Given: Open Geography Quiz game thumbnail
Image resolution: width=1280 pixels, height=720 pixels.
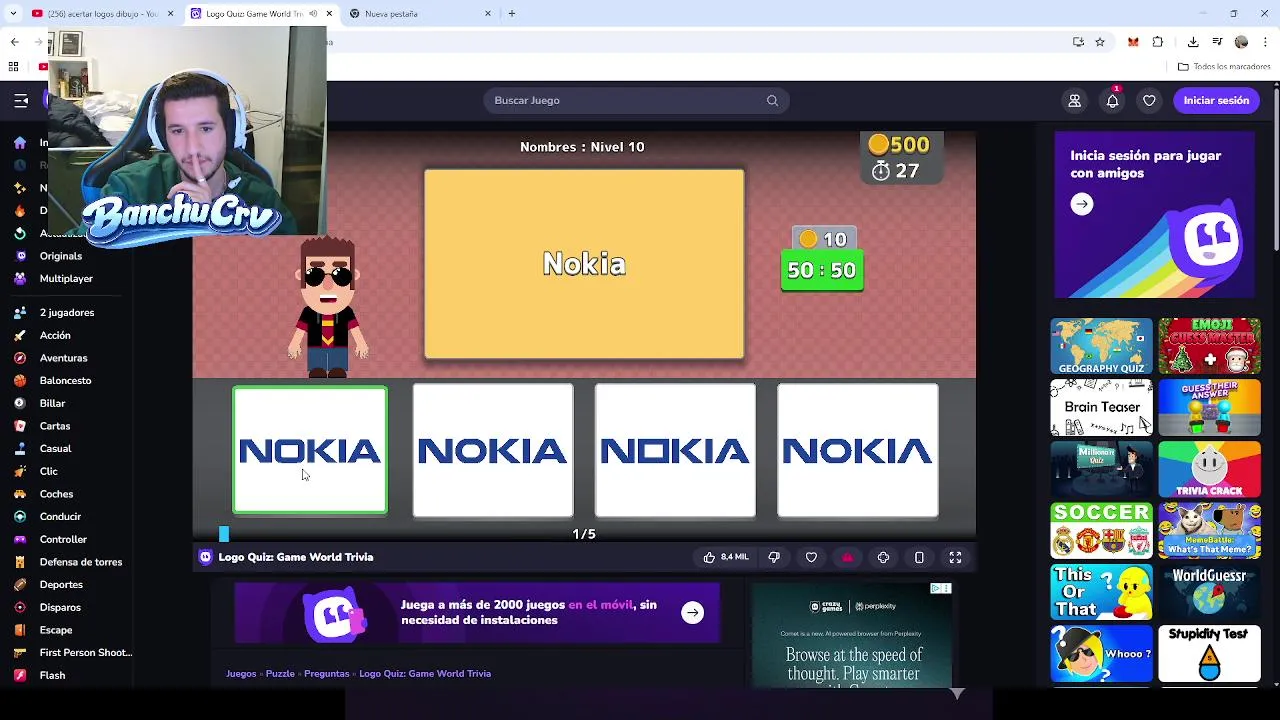Looking at the screenshot, I should [x=1101, y=346].
